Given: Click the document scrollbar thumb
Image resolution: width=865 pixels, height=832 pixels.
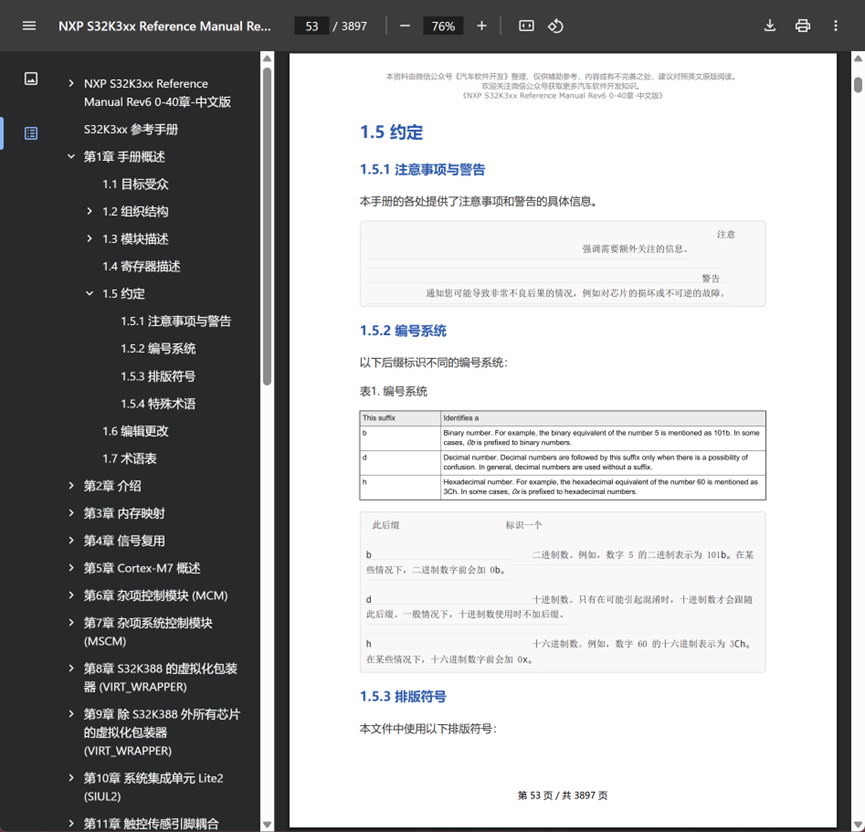Looking at the screenshot, I should [858, 85].
